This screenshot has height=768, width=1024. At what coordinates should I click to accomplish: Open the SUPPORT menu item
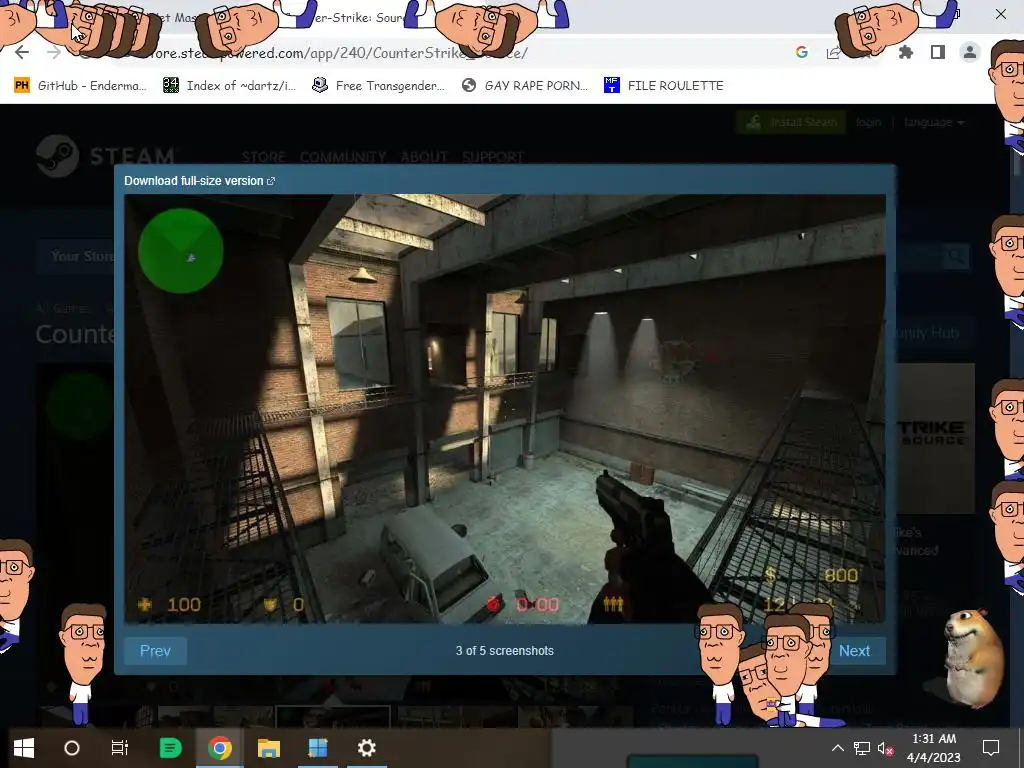493,157
